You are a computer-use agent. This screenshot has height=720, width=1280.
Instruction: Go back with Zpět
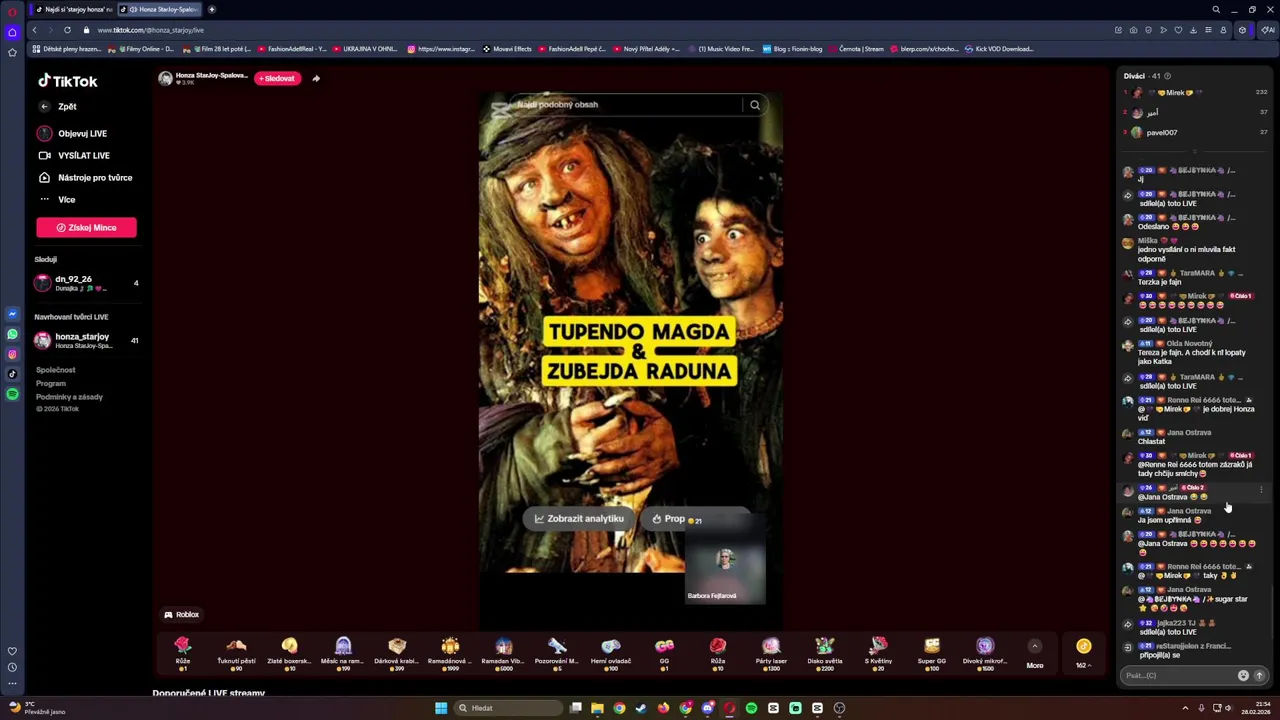[x=59, y=106]
